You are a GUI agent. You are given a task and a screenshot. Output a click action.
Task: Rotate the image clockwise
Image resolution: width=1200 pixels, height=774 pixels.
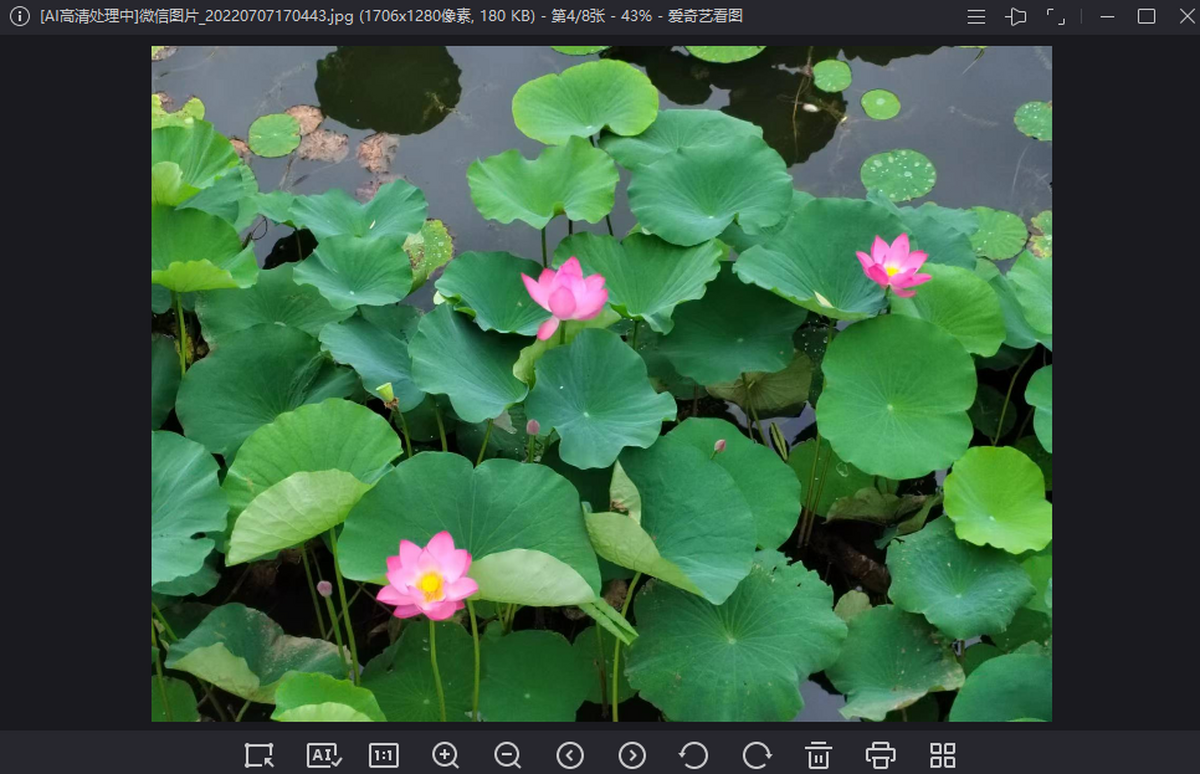click(x=757, y=755)
